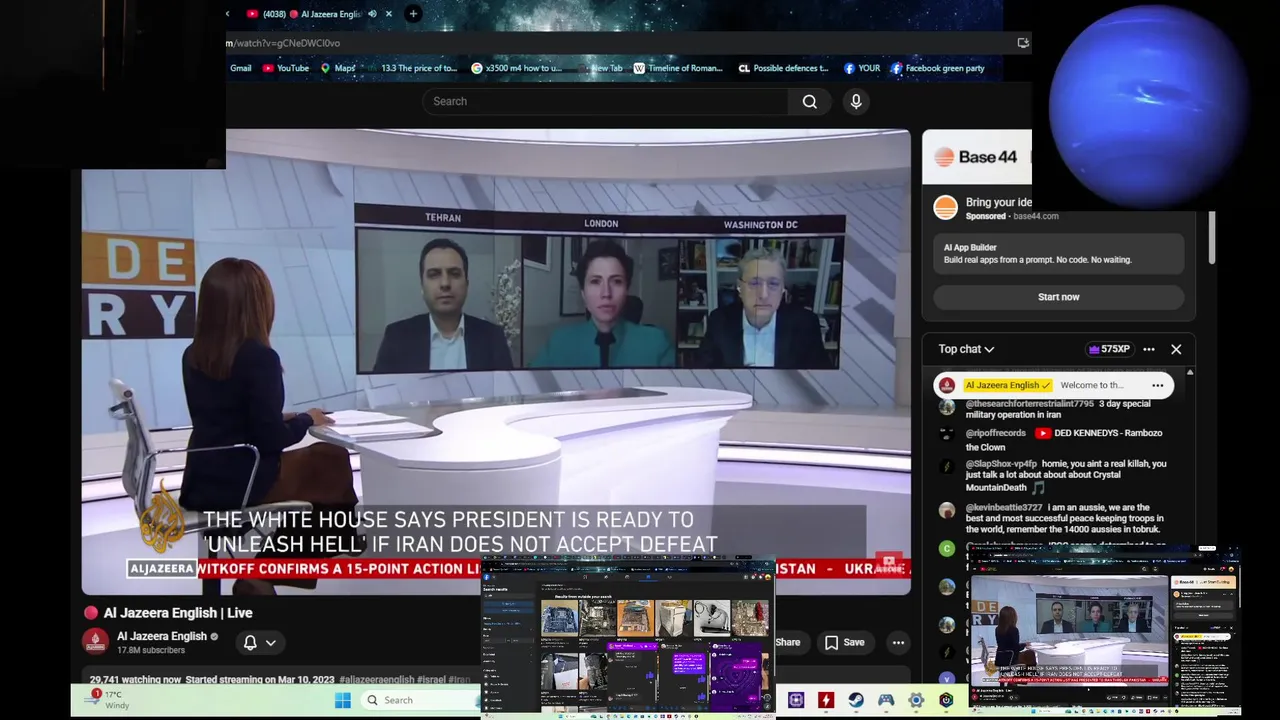Open a new browser tab
The image size is (1280, 720).
(413, 14)
